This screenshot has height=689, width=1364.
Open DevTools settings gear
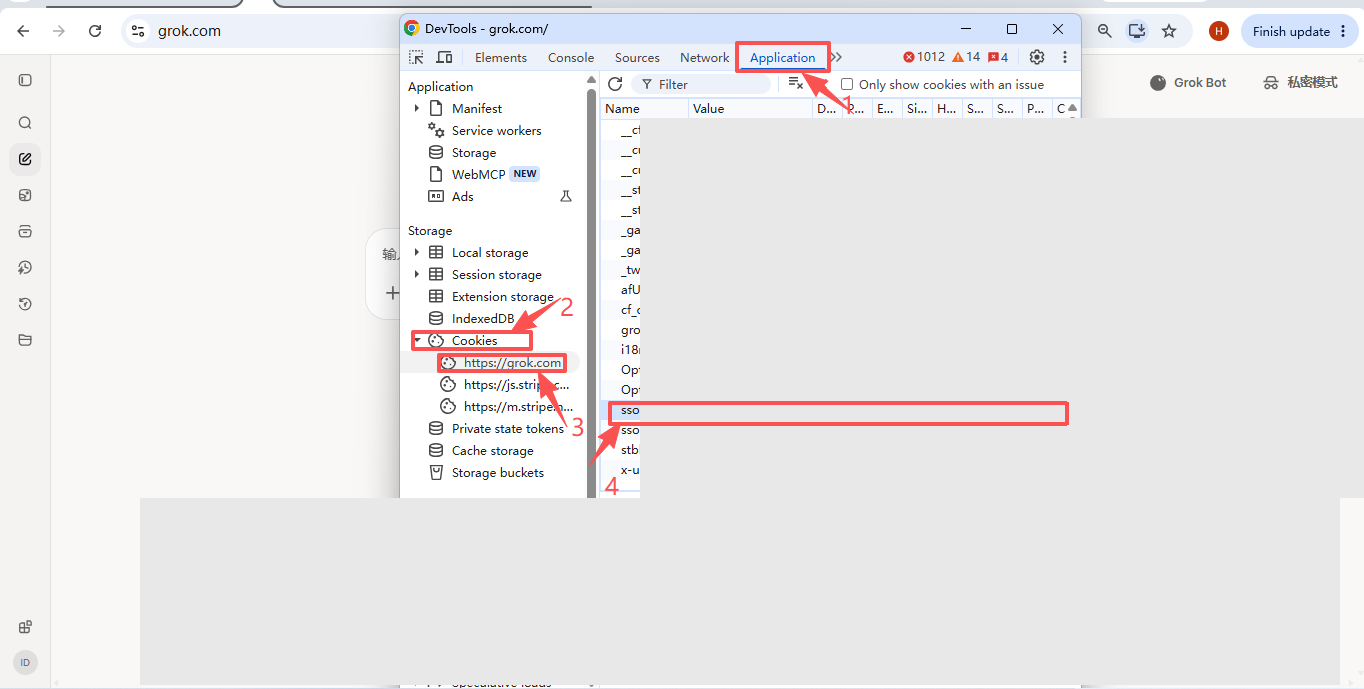pos(1037,57)
